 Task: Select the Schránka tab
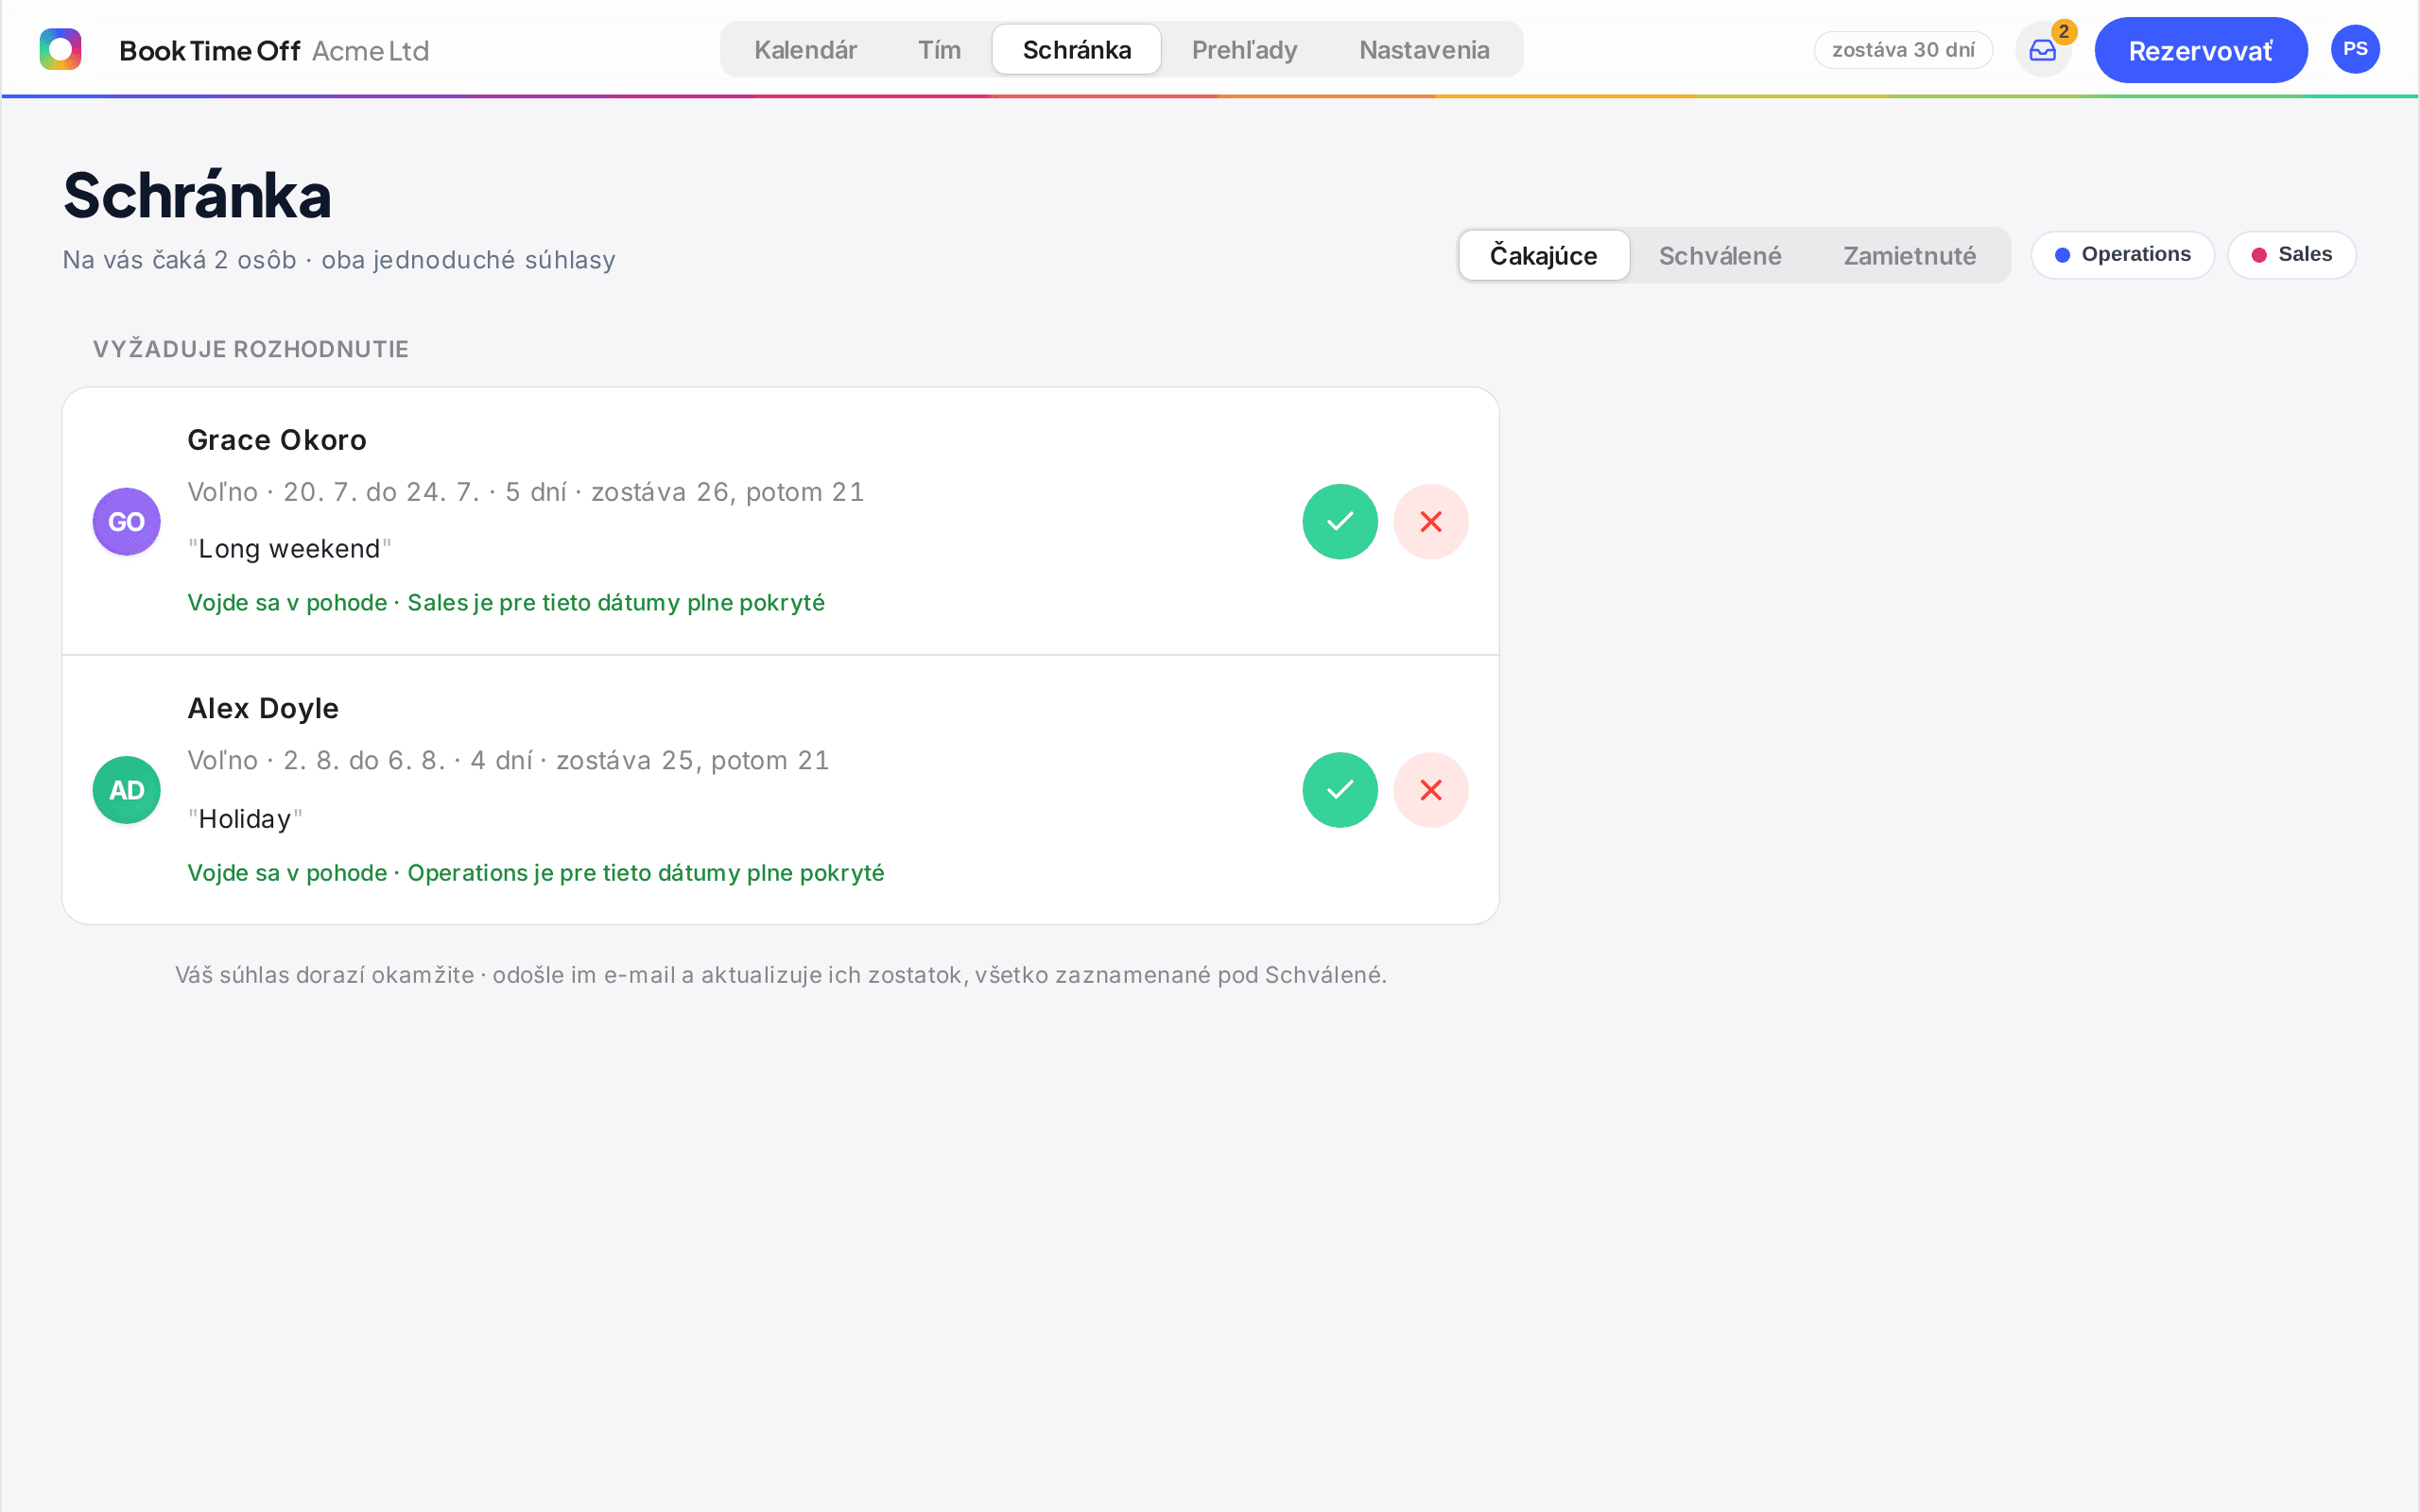1077,50
